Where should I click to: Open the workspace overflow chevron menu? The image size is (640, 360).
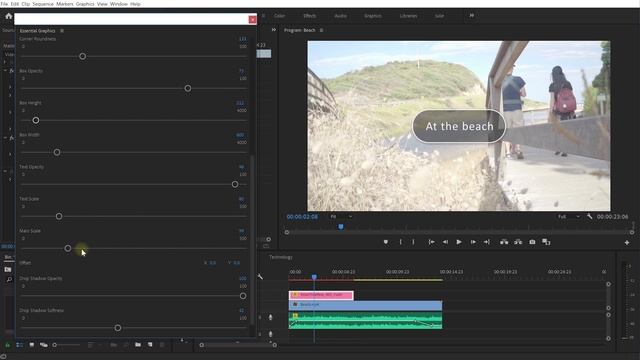coord(472,16)
